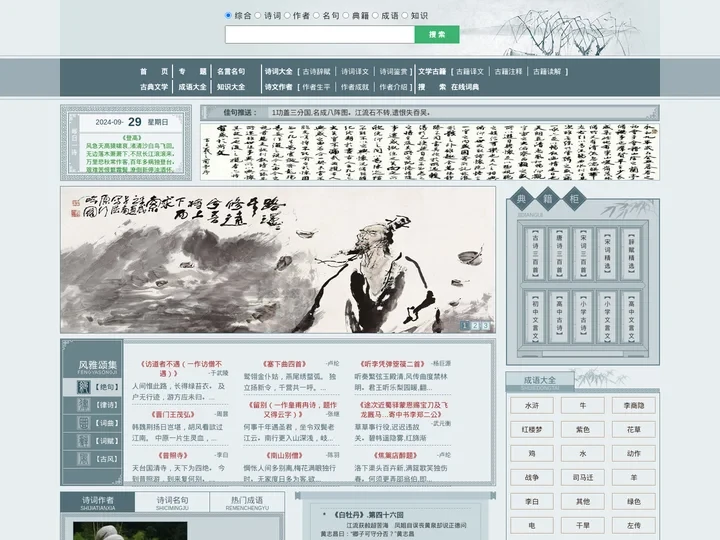Image resolution: width=720 pixels, height=540 pixels.
Task: Open 高中古诗 book in the bookcase
Action: coord(559,317)
